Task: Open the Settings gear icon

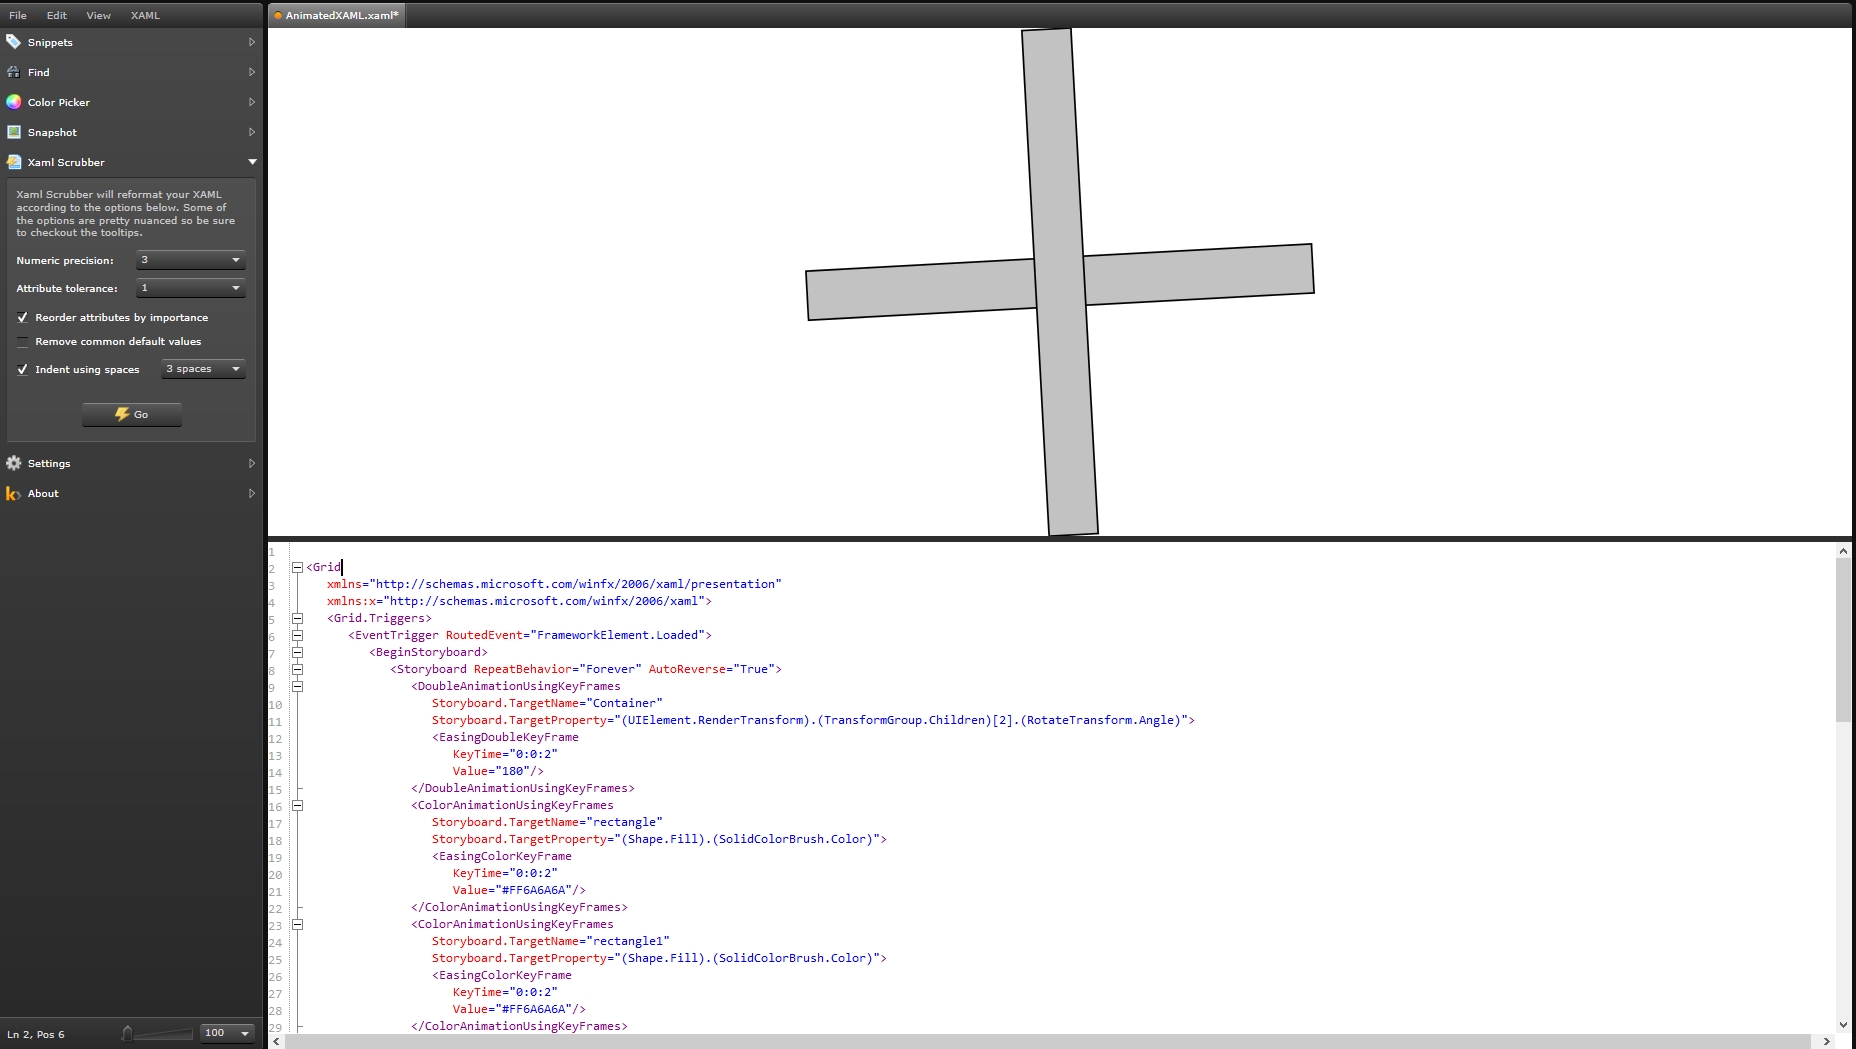Action: pyautogui.click(x=14, y=463)
